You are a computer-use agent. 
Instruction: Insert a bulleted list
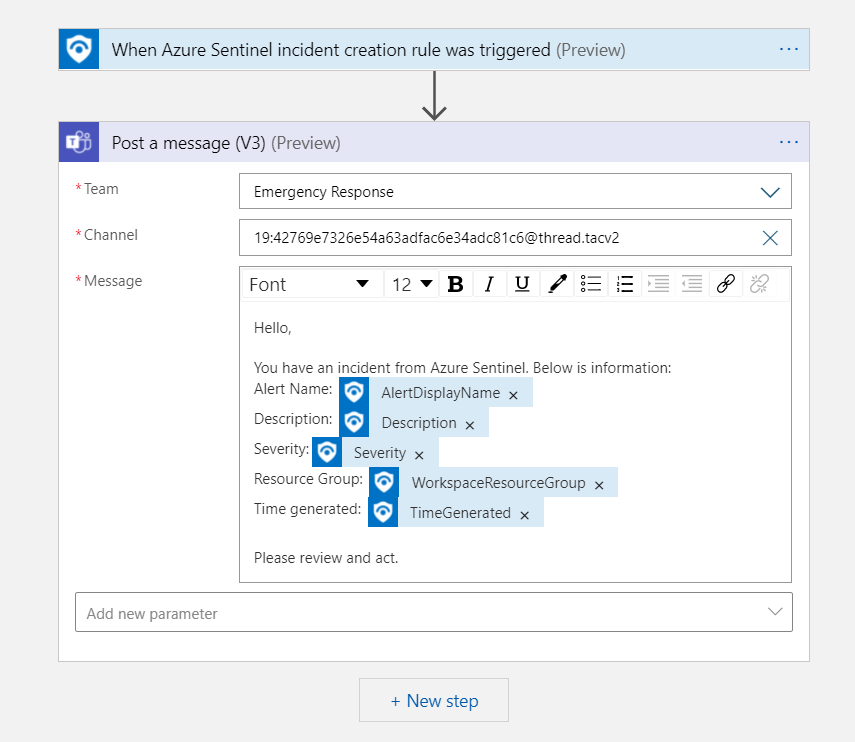click(591, 285)
